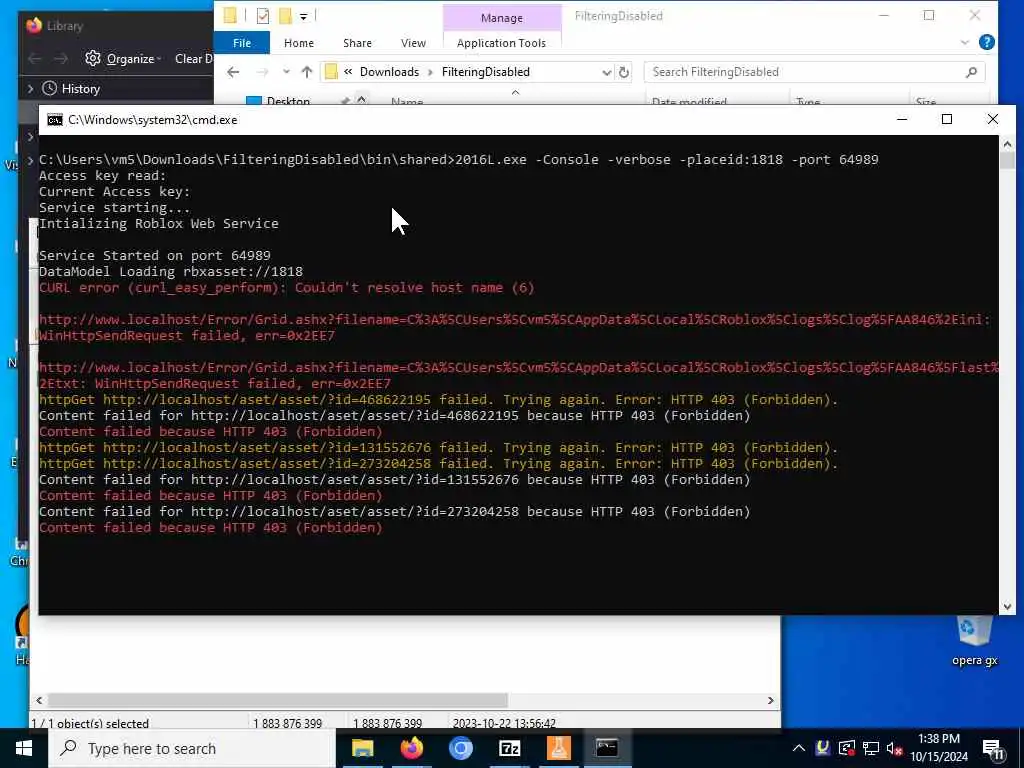Viewport: 1024px width, 768px height.
Task: Open the Chromium browser taskbar icon
Action: [x=460, y=748]
